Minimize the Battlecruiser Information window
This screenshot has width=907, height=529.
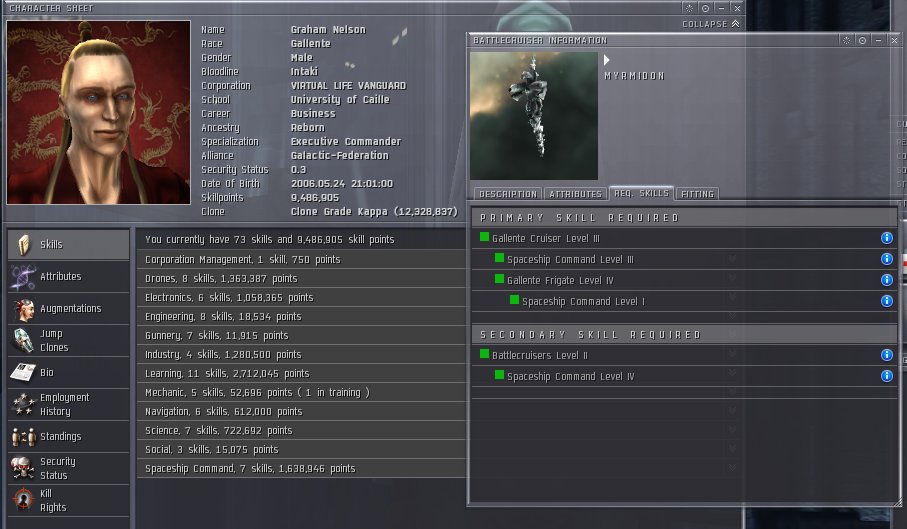tap(879, 40)
